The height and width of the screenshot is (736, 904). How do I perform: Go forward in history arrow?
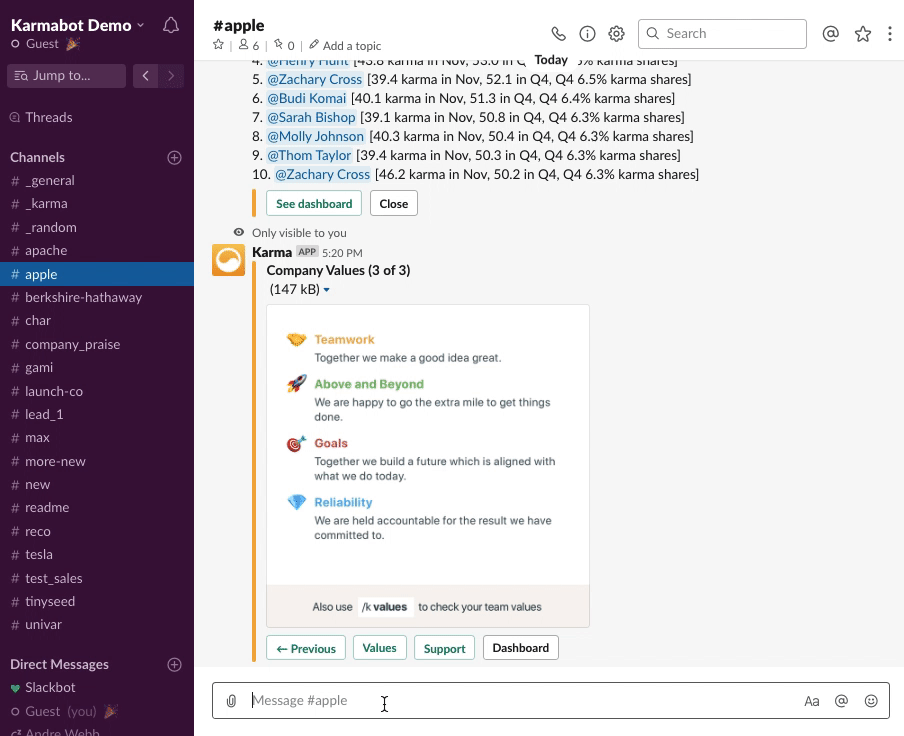pos(171,76)
